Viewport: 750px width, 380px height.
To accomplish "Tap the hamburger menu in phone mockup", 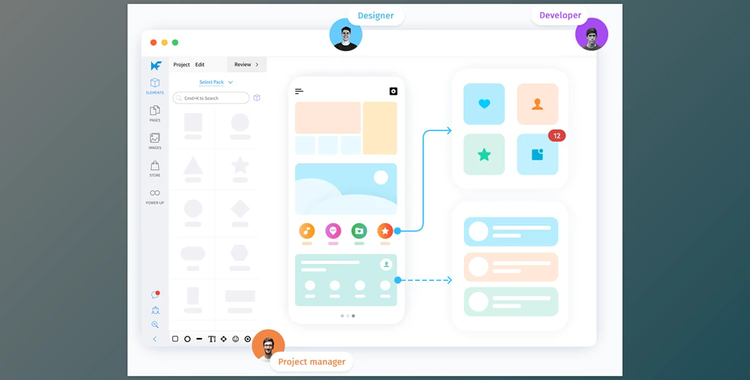I will click(299, 91).
